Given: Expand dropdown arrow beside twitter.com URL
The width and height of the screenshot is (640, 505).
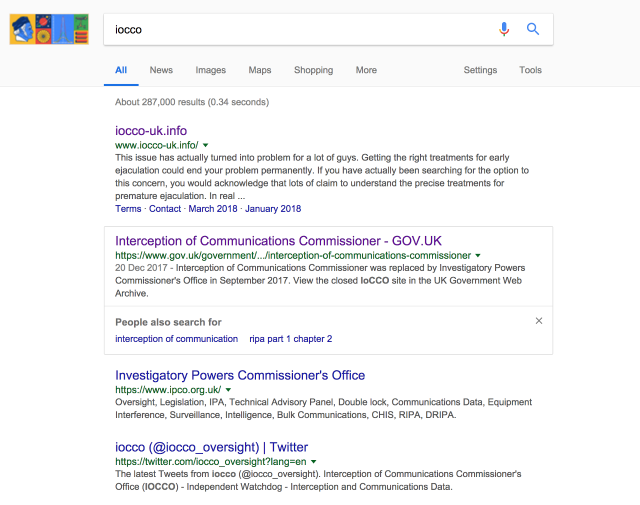Looking at the screenshot, I should pyautogui.click(x=313, y=462).
